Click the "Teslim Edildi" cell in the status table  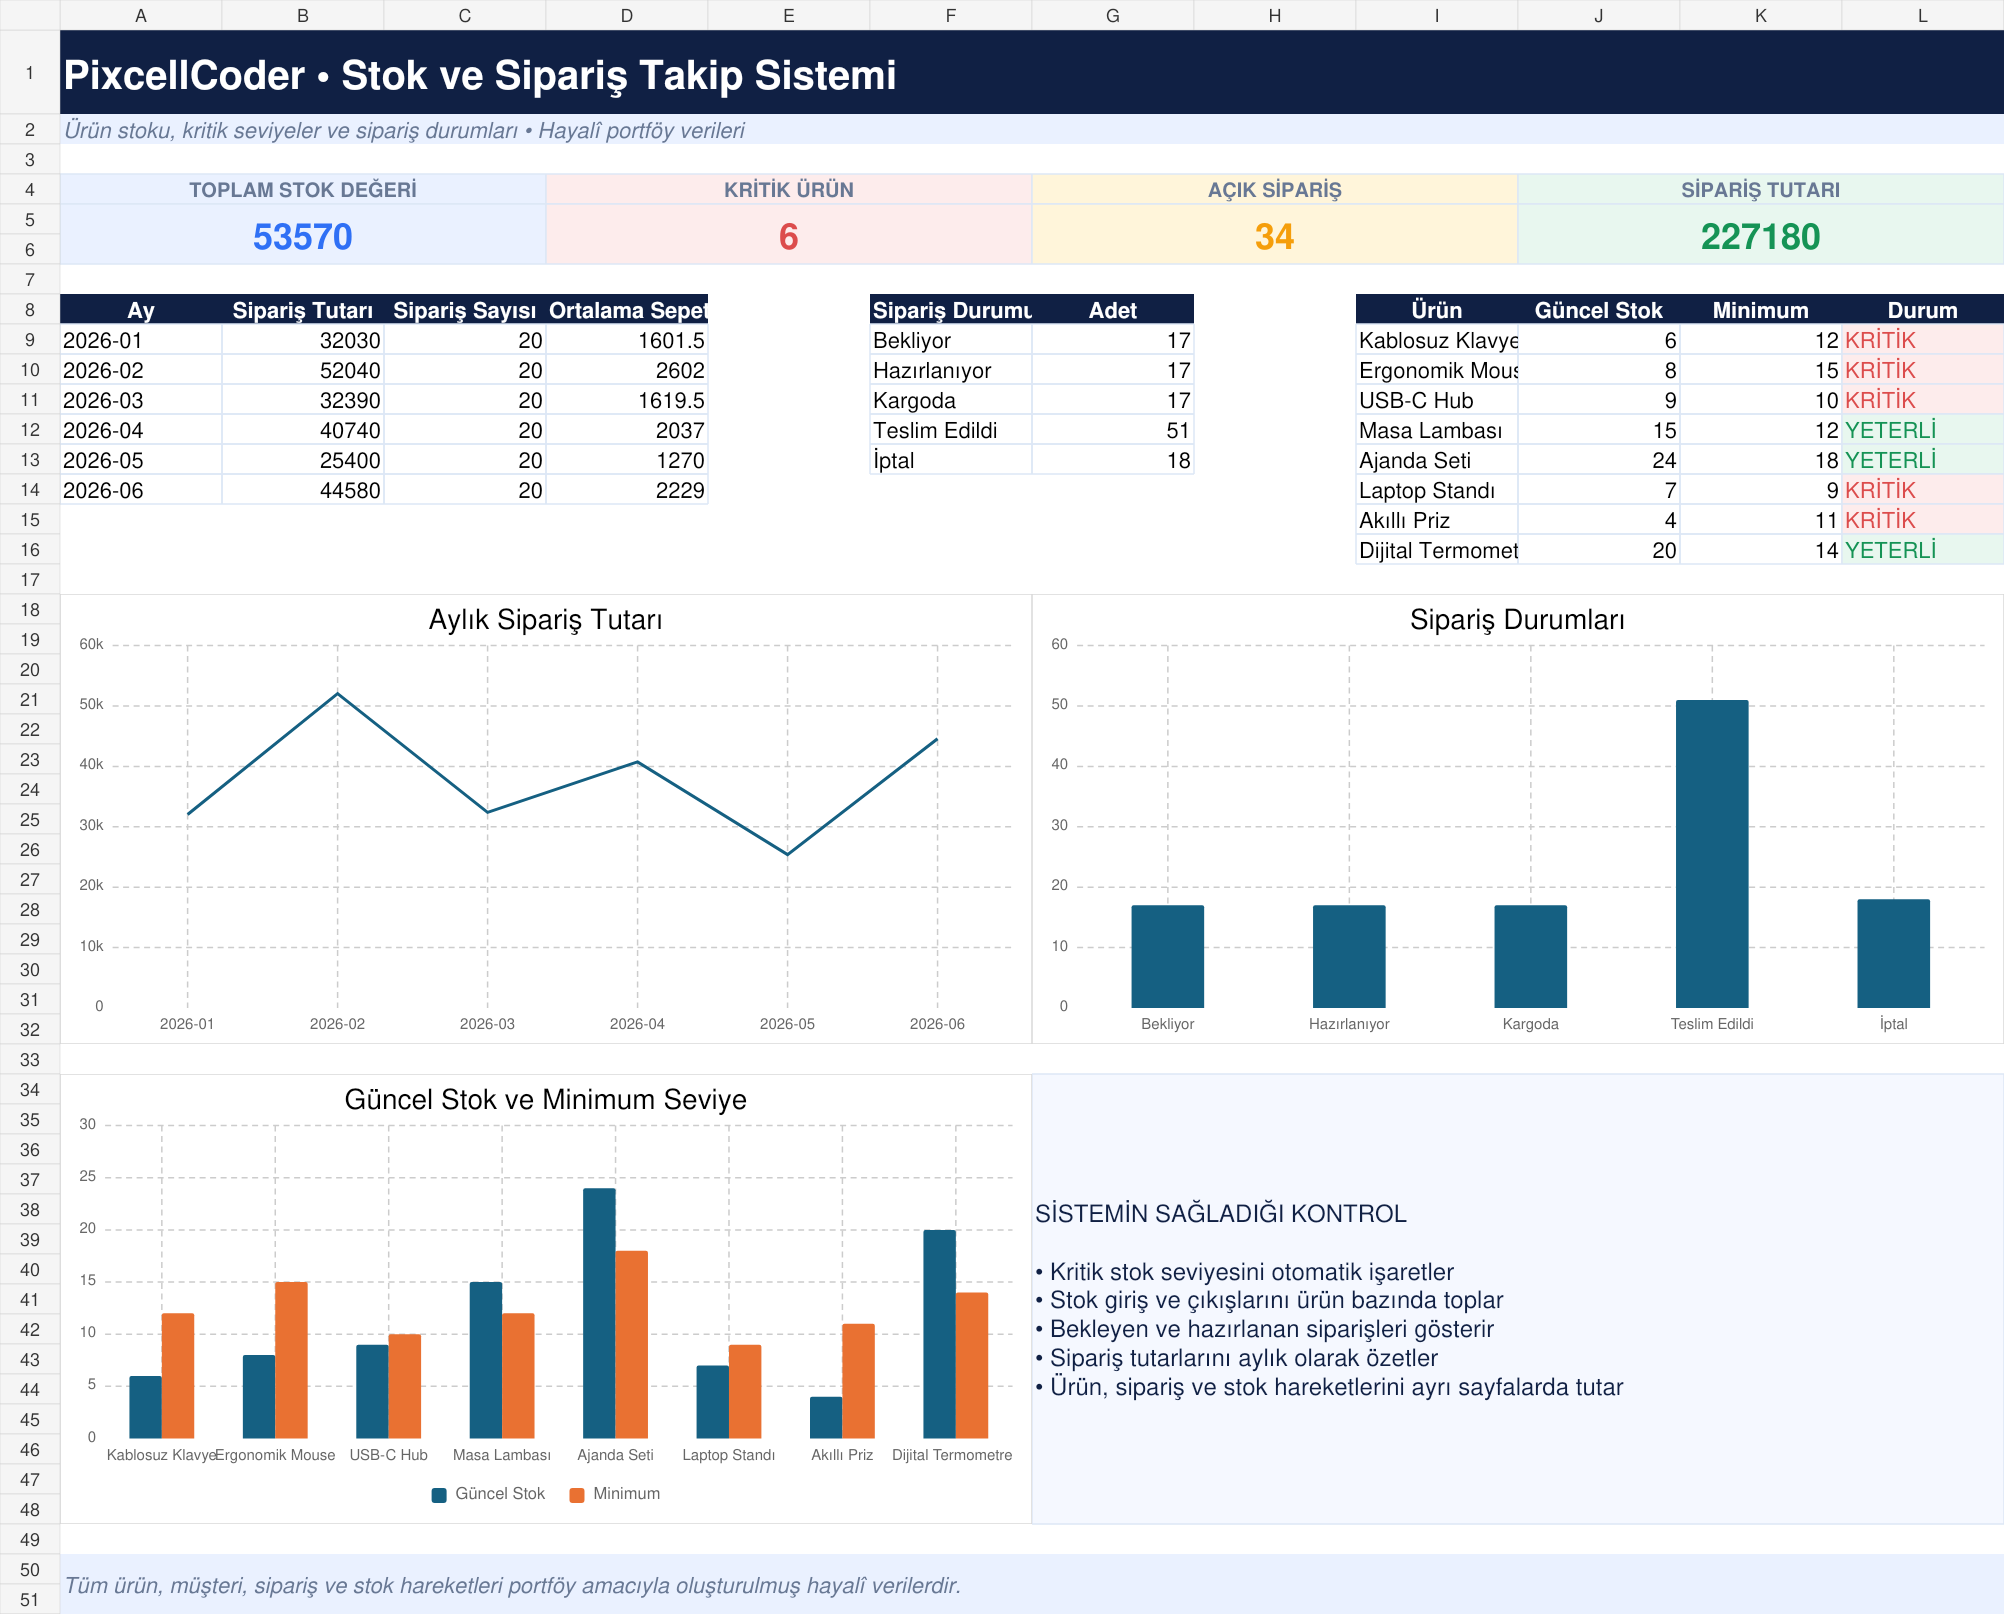tap(951, 430)
